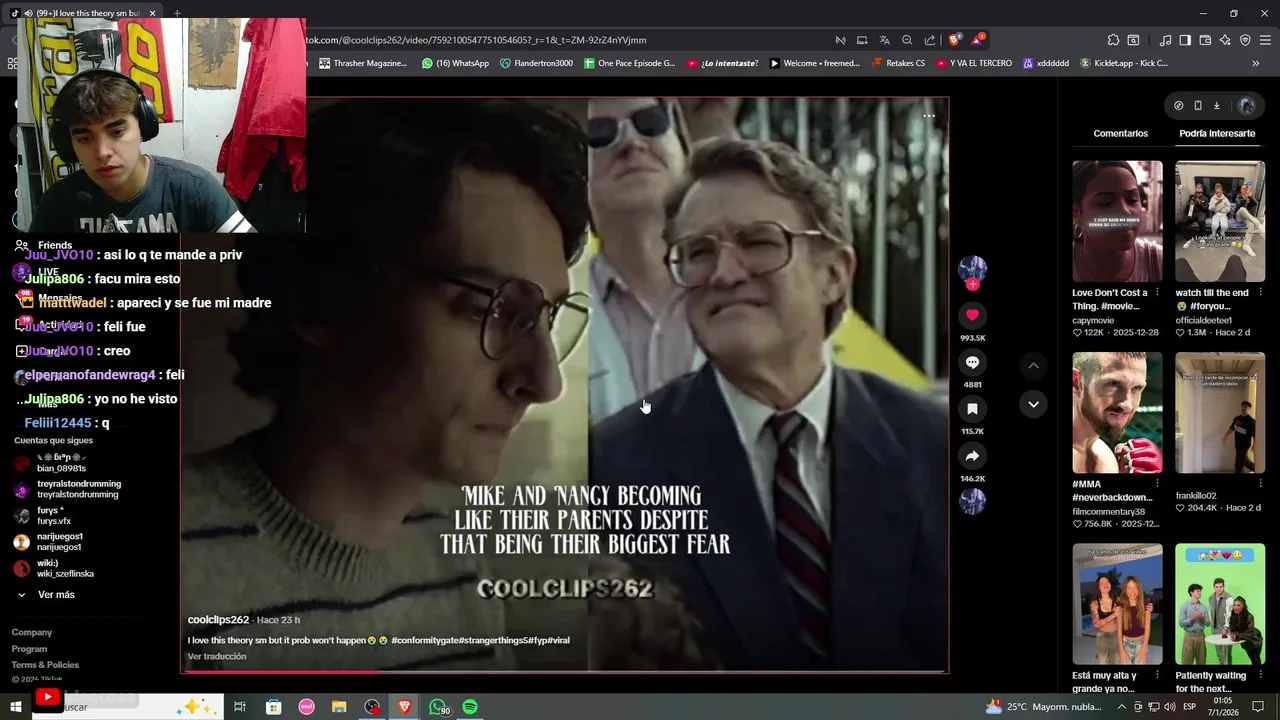
Task: Open the browser hamburger menu
Action: pos(1266,40)
